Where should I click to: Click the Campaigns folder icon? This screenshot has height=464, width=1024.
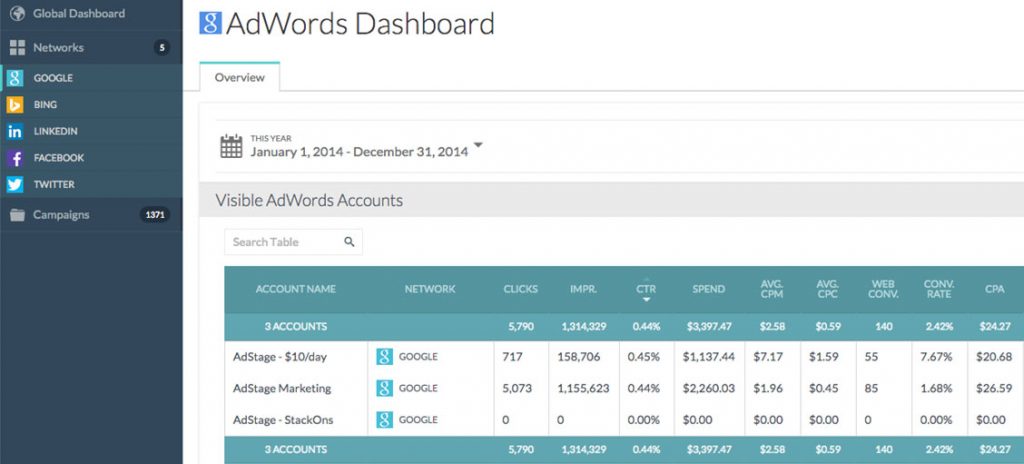(x=17, y=215)
